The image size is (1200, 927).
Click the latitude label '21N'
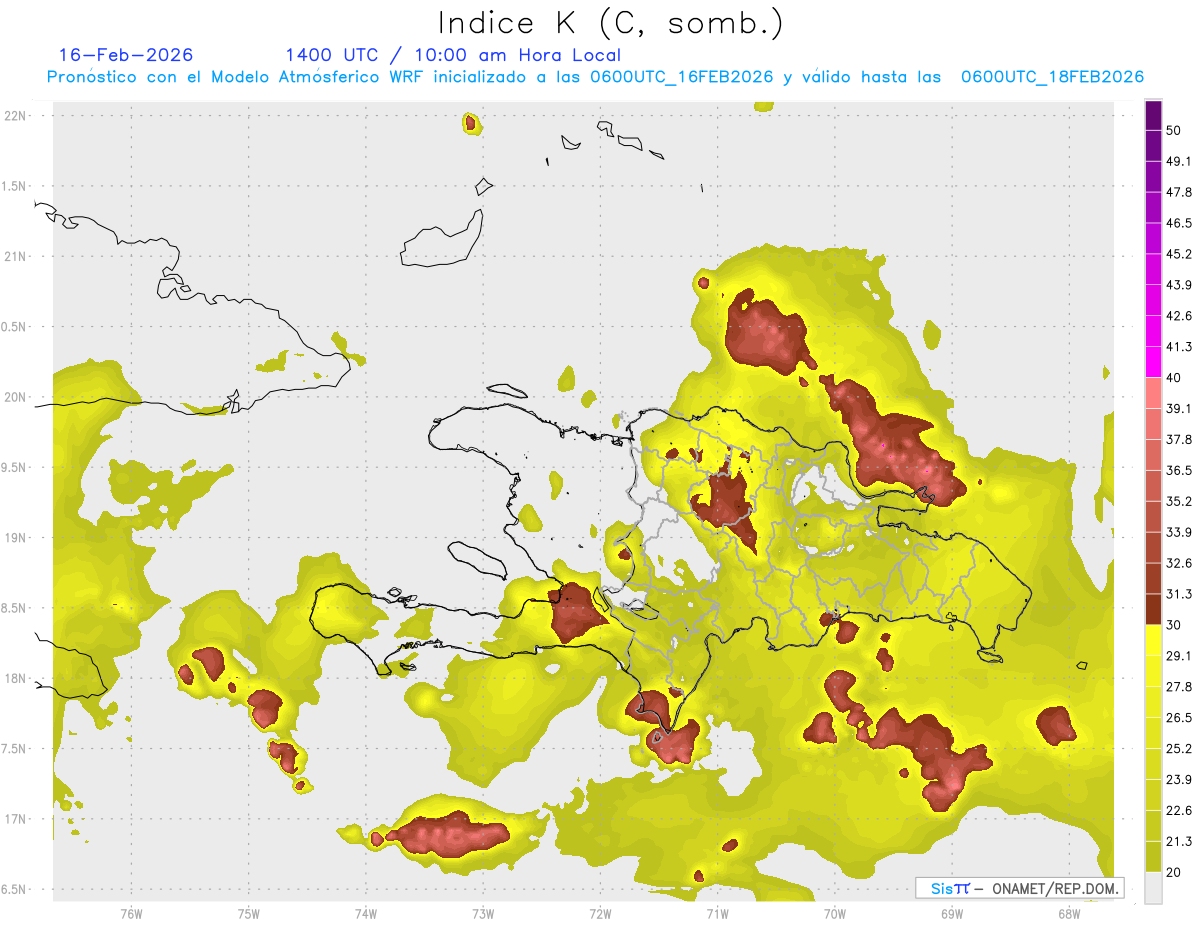tap(16, 257)
